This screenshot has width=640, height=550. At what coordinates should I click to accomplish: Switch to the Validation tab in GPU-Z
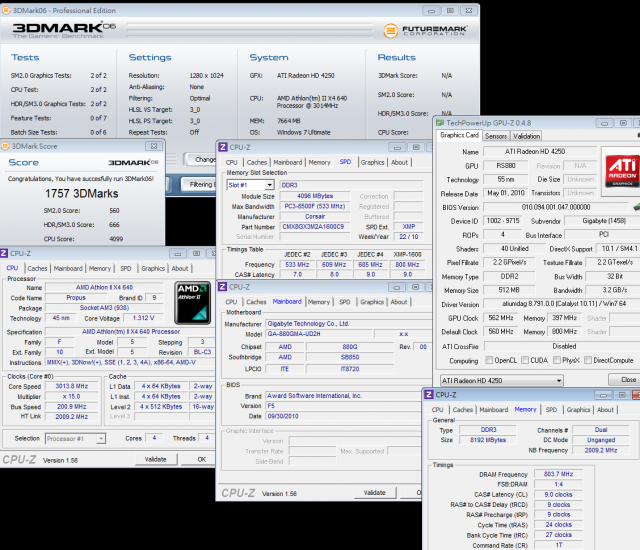pos(526,136)
